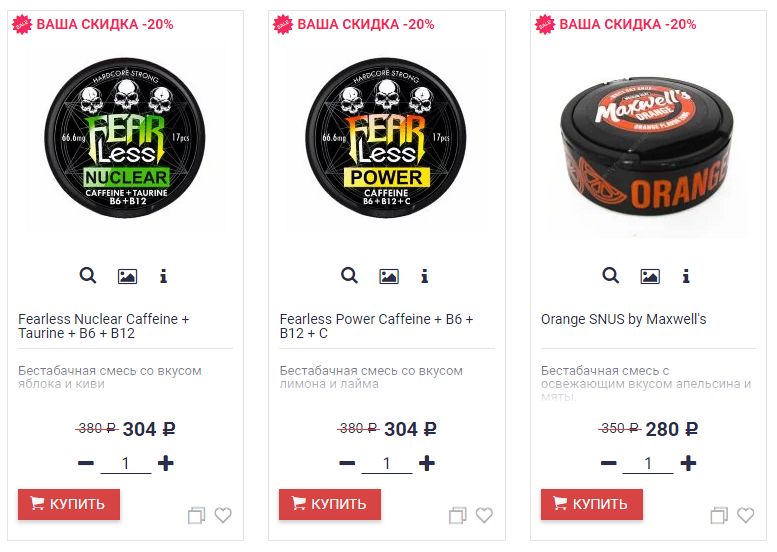Add Fearless Nuclear to favorites heart
This screenshot has width=777, height=552.
(223, 515)
